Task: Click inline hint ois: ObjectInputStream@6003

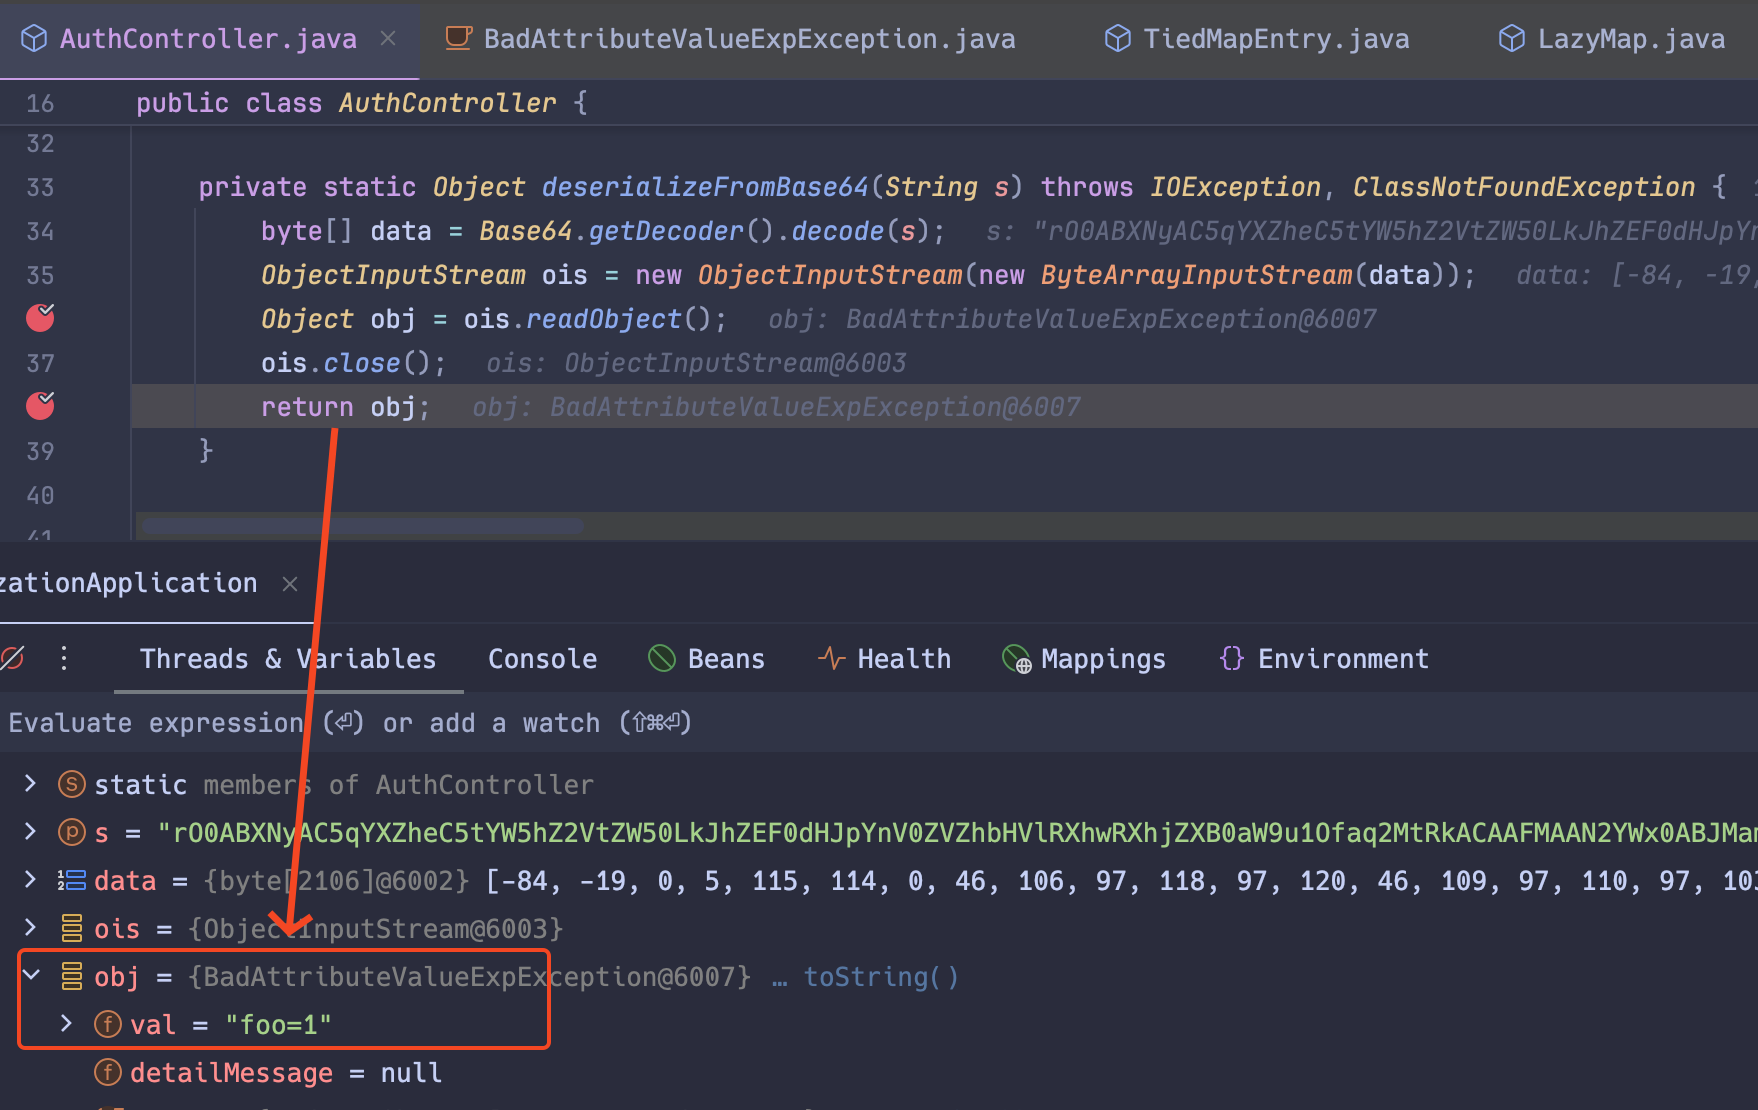Action: click(696, 363)
